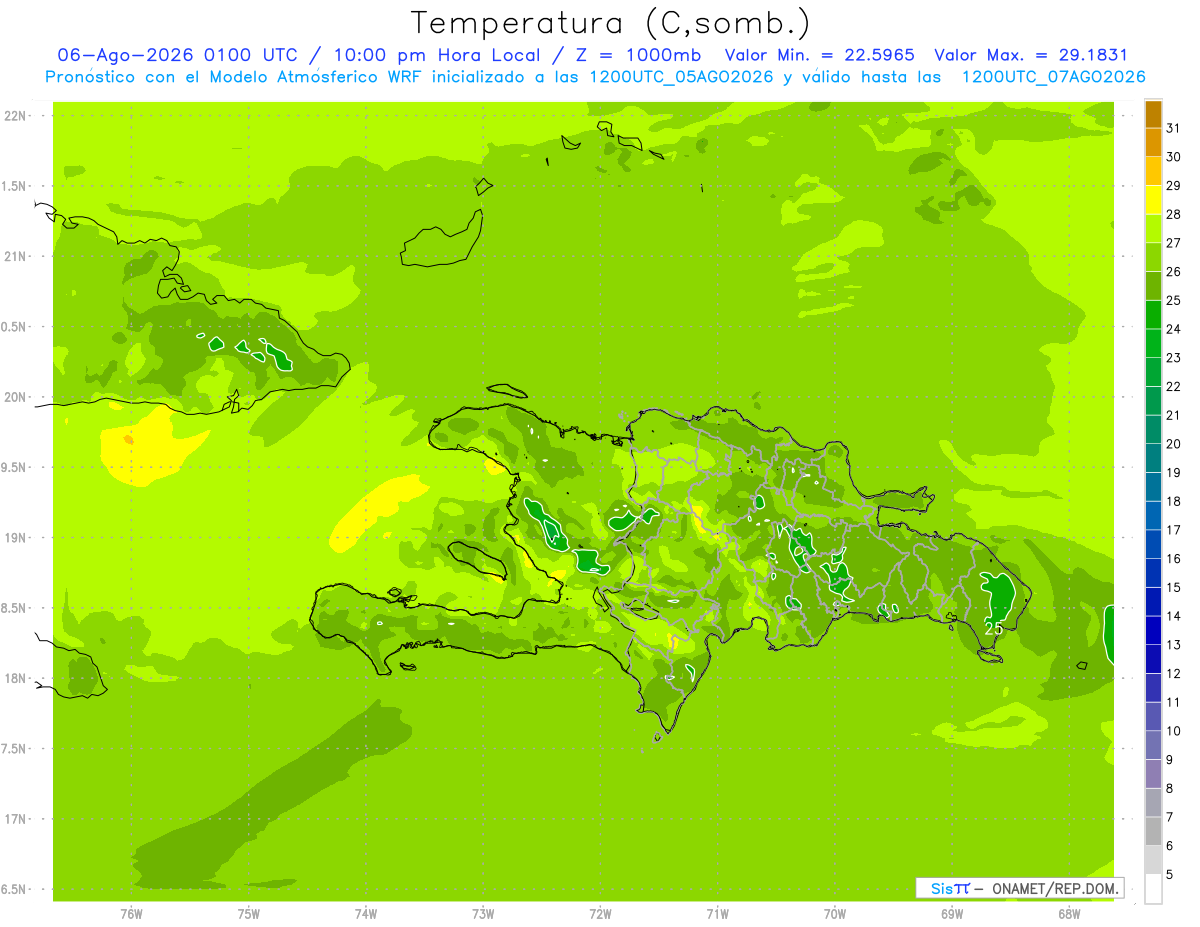Click the "69W" longitude label

click(952, 914)
